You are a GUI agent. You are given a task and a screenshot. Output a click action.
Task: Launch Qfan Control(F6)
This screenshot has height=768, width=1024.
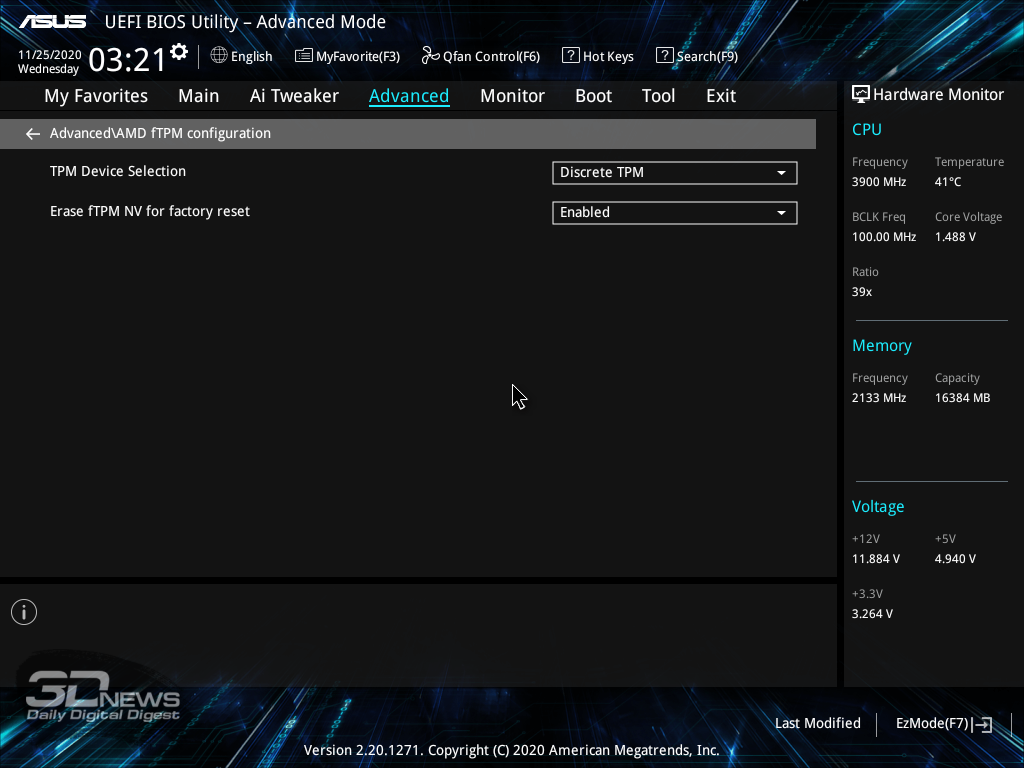click(481, 56)
